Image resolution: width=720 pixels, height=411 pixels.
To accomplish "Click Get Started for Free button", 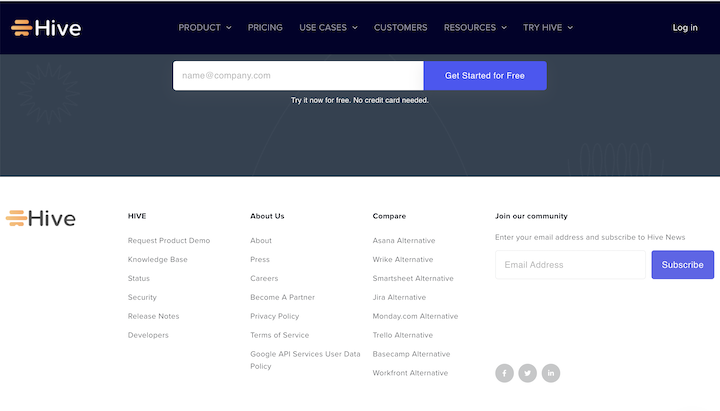I will click(x=485, y=76).
